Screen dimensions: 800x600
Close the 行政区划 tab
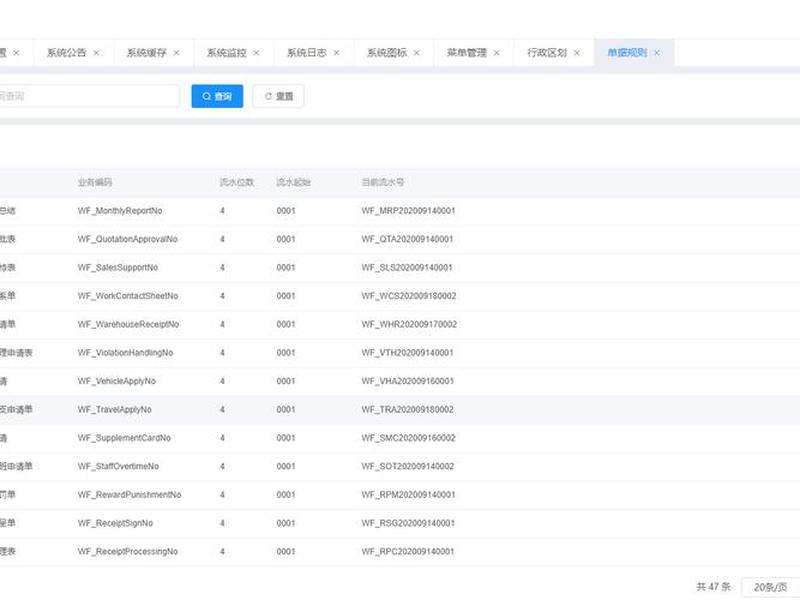[577, 53]
